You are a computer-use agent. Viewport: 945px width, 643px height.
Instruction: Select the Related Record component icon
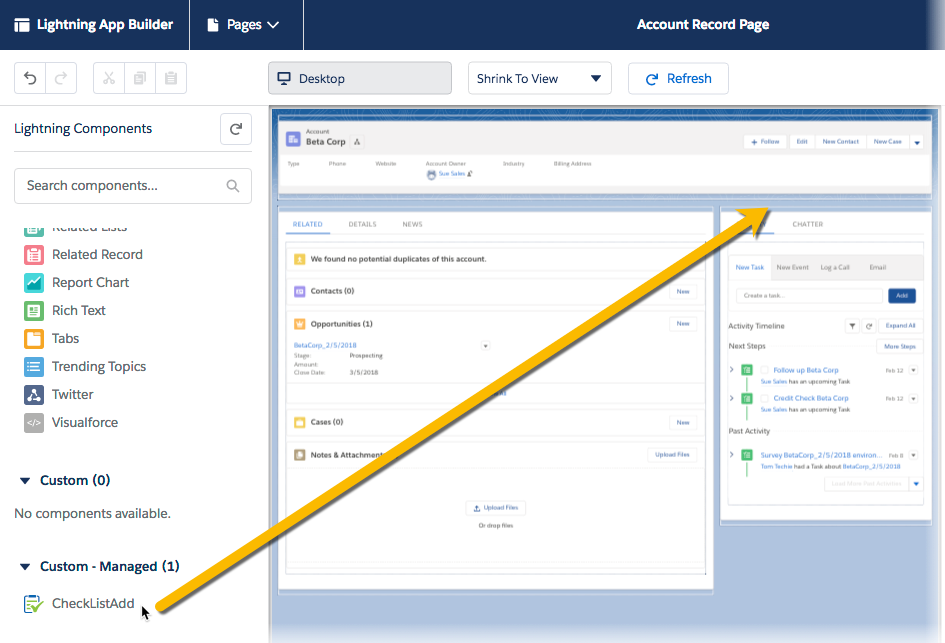34,255
